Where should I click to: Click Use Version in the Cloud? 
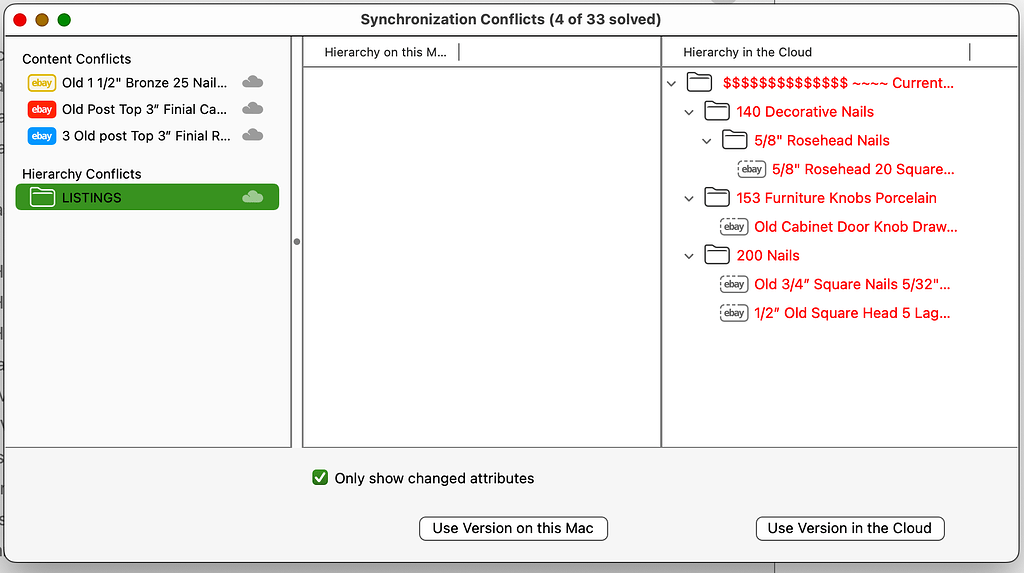(x=850, y=528)
